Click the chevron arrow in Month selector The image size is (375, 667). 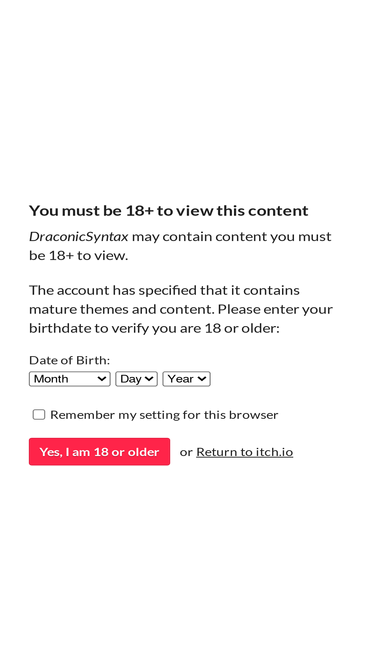[x=101, y=379]
